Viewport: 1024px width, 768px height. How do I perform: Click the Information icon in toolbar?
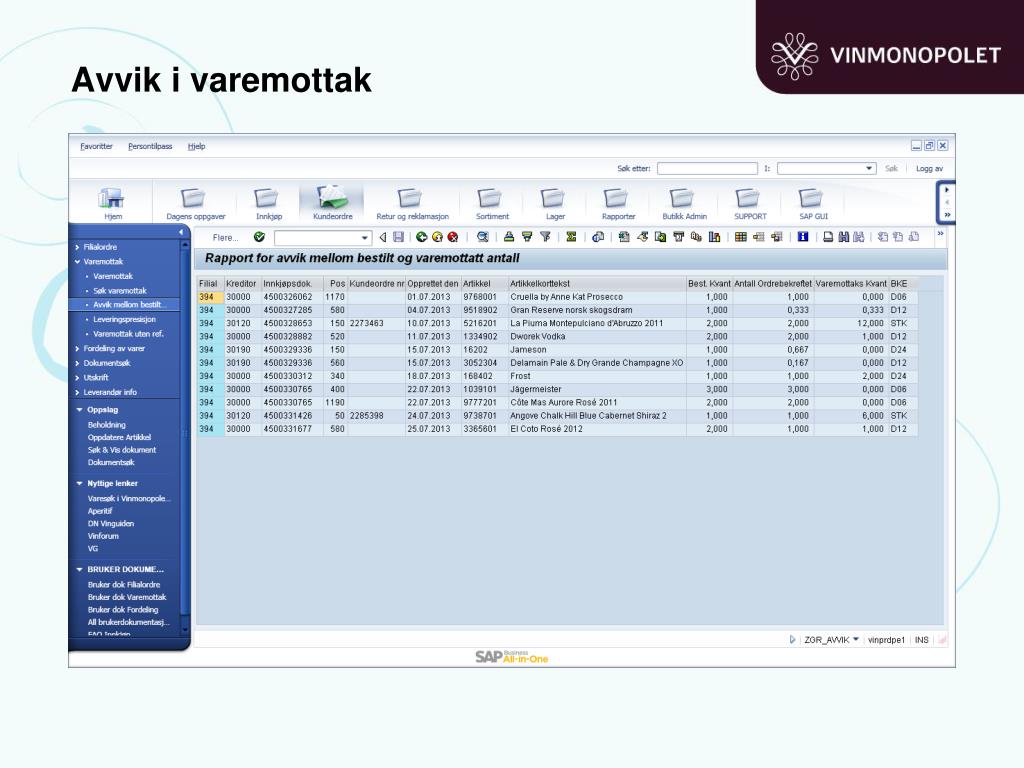[x=803, y=237]
